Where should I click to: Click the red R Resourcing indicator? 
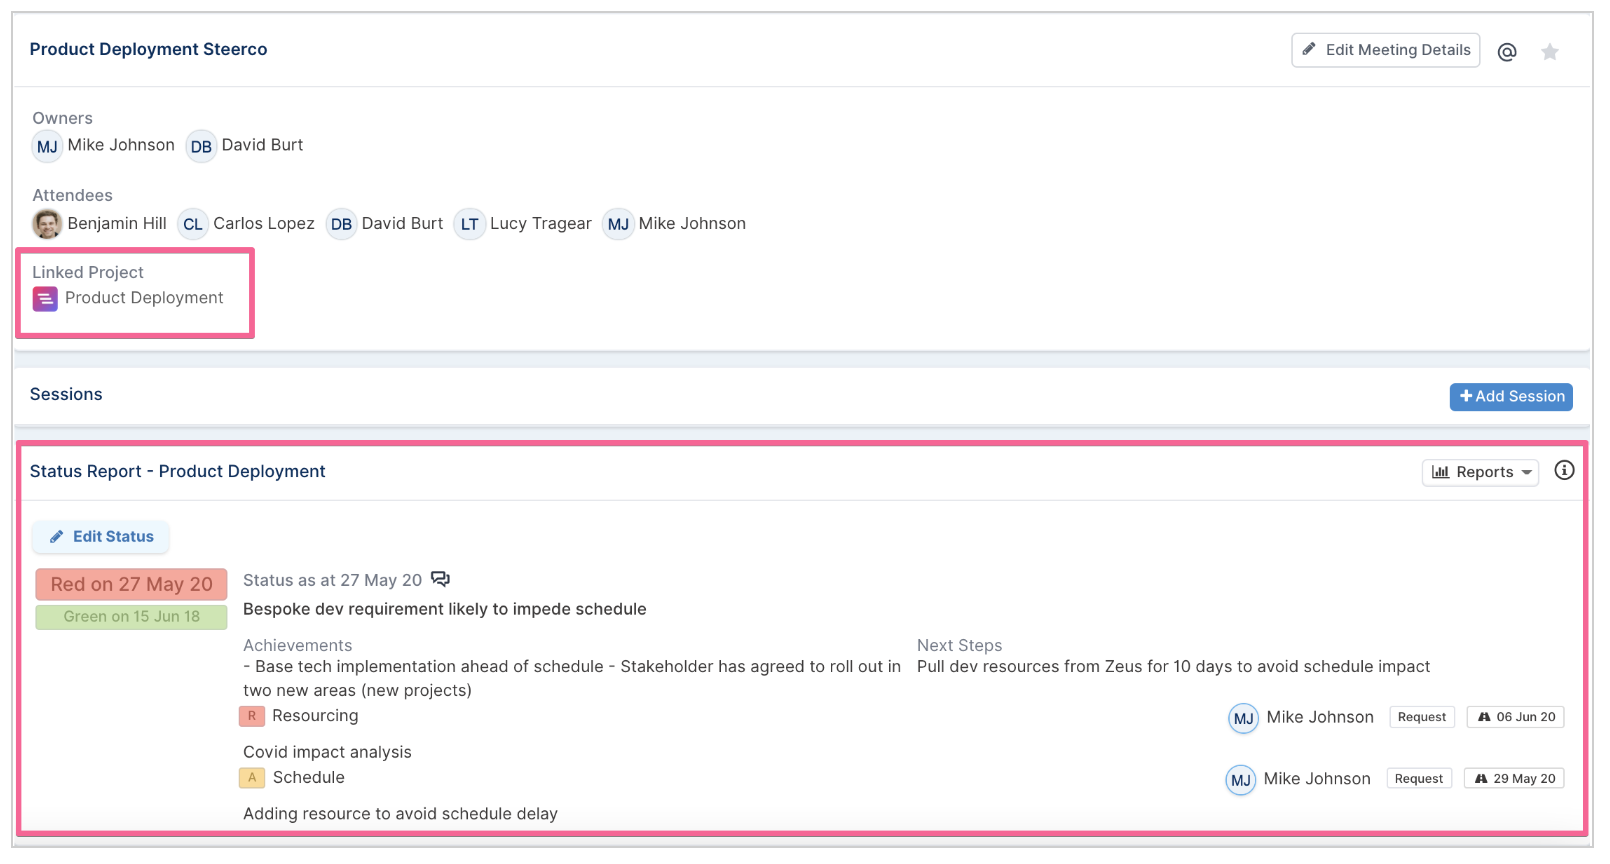point(252,716)
